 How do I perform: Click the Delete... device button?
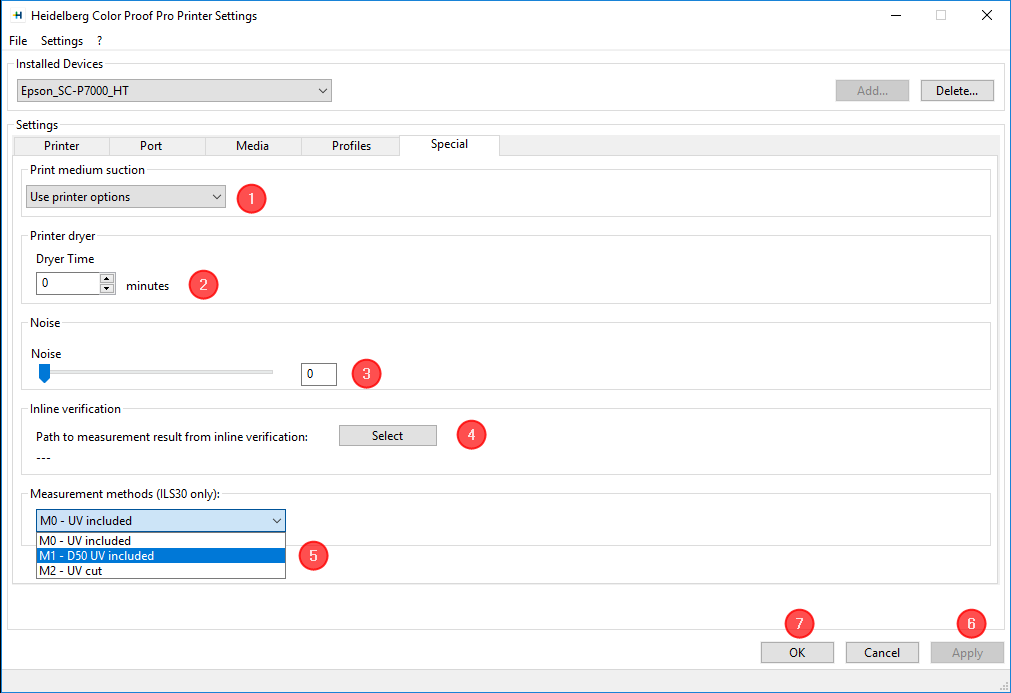957,91
